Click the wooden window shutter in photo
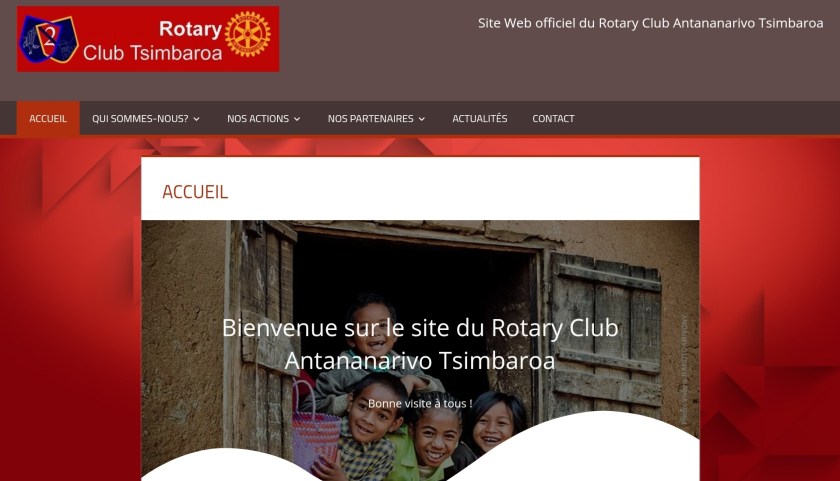This screenshot has width=840, height=481. coord(606,337)
